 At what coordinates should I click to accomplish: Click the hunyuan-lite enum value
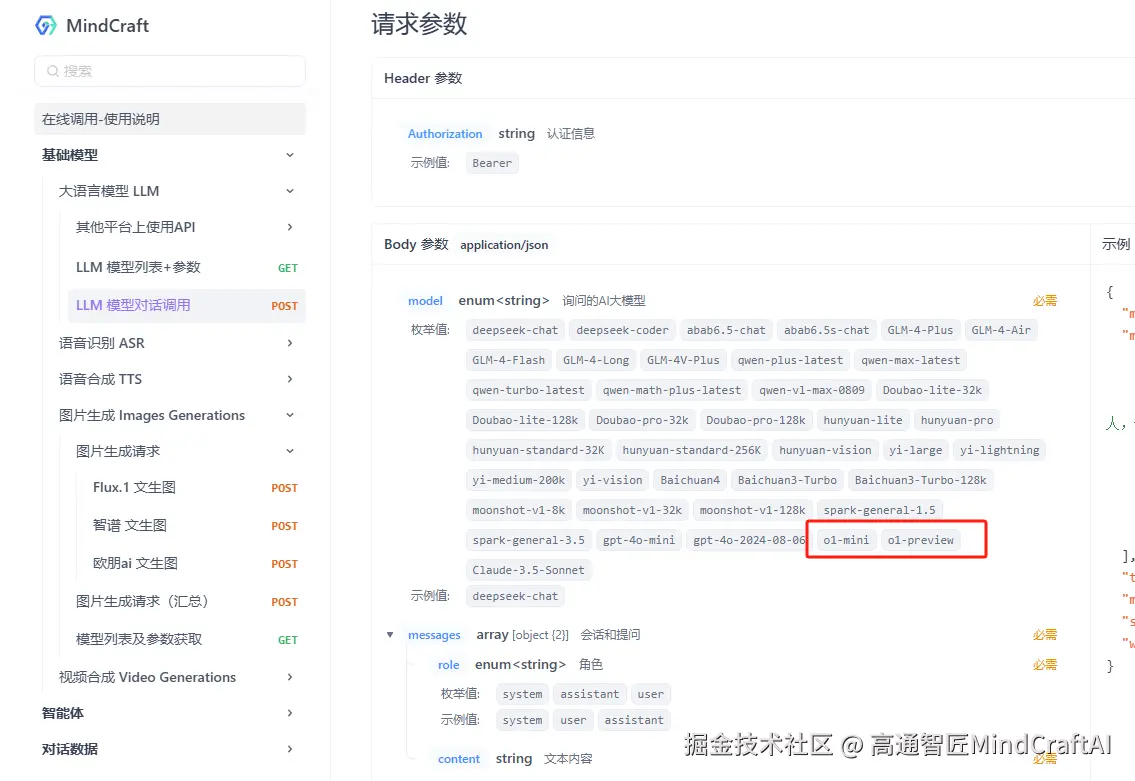point(863,420)
